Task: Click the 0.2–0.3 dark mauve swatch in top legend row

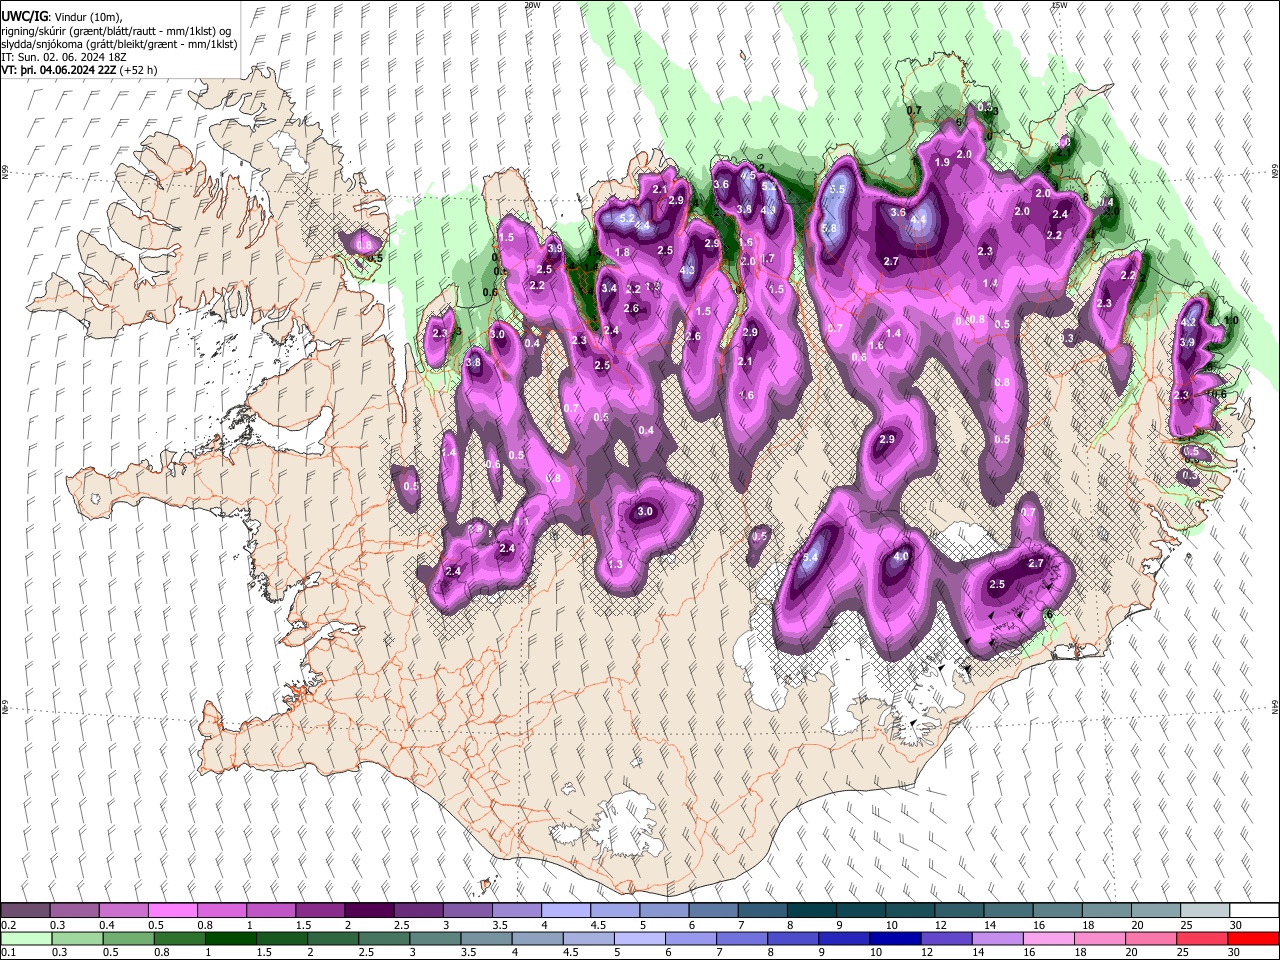Action: (25, 910)
